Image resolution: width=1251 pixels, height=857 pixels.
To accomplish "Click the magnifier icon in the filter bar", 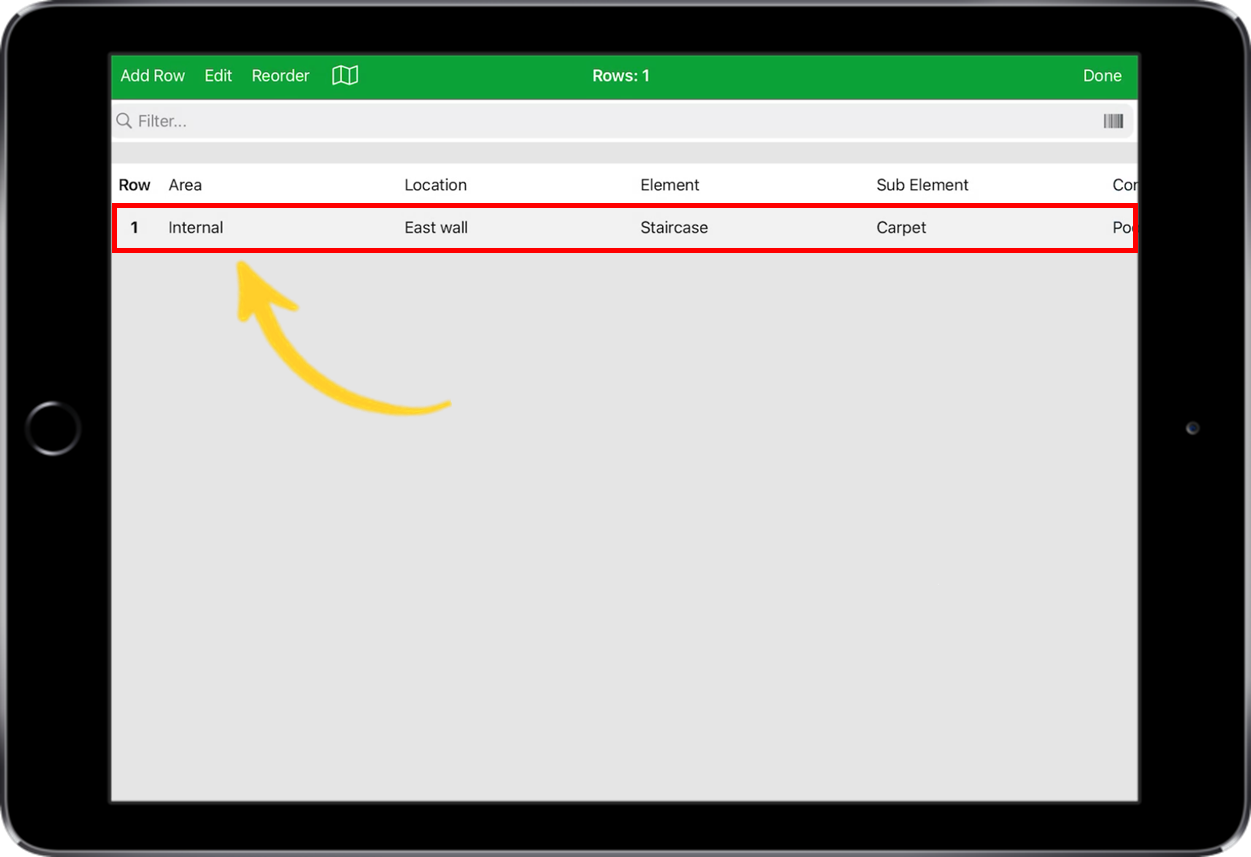I will (123, 120).
